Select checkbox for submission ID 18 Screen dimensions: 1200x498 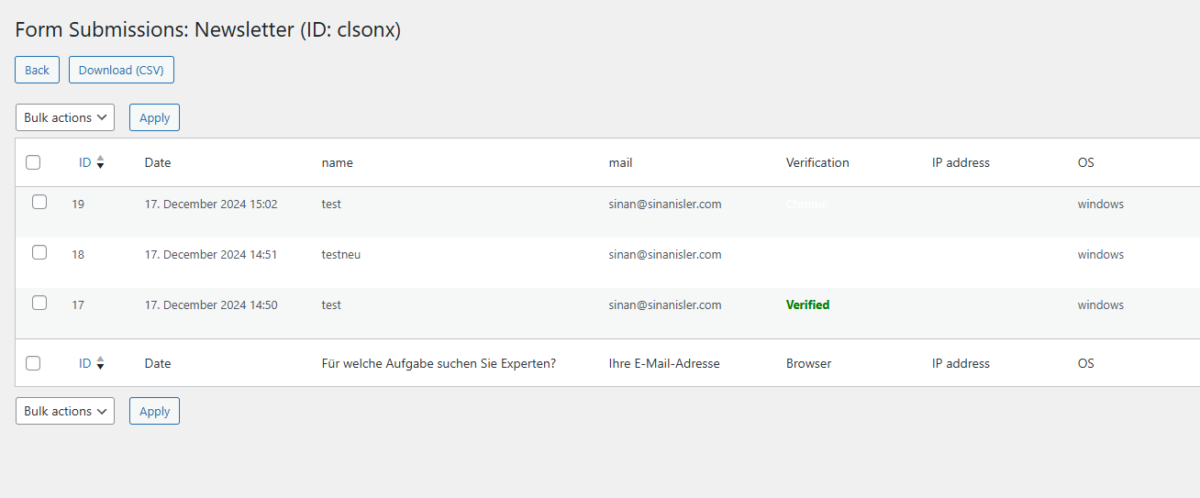[39, 253]
